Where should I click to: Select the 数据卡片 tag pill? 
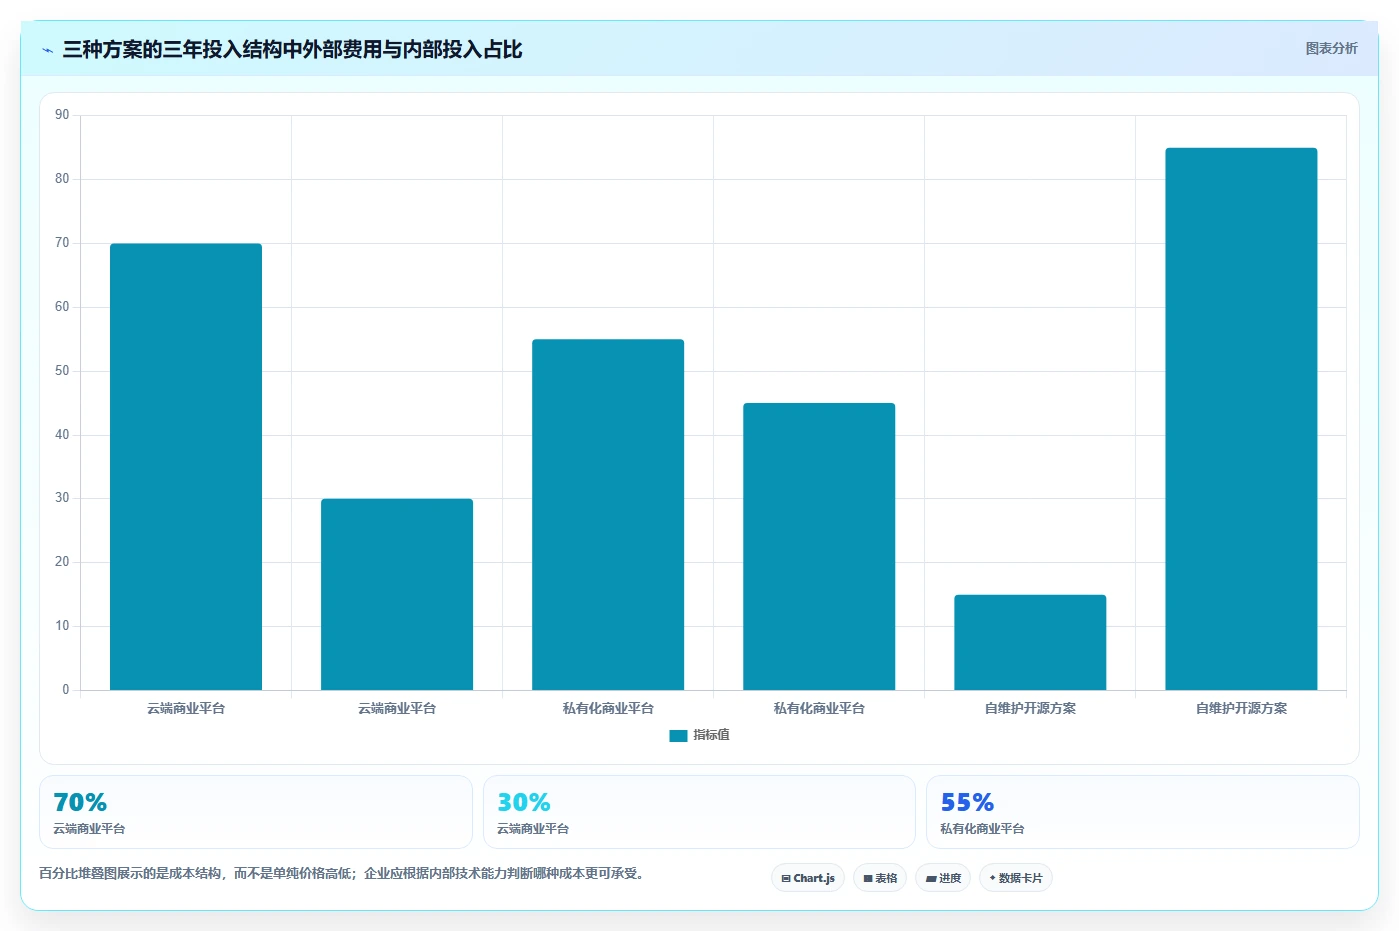click(x=1016, y=878)
